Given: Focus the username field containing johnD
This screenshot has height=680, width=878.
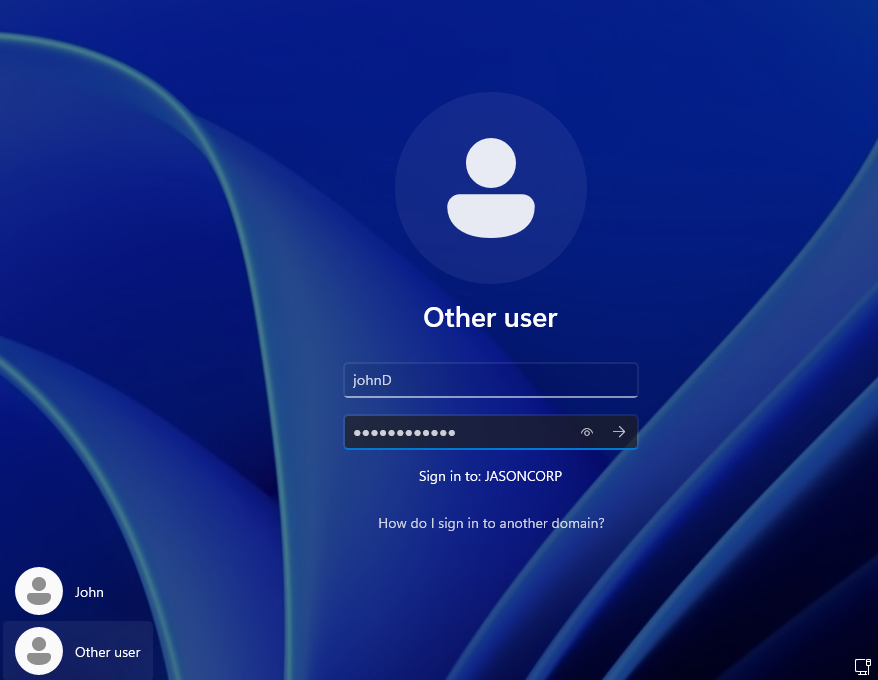Looking at the screenshot, I should pyautogui.click(x=490, y=380).
